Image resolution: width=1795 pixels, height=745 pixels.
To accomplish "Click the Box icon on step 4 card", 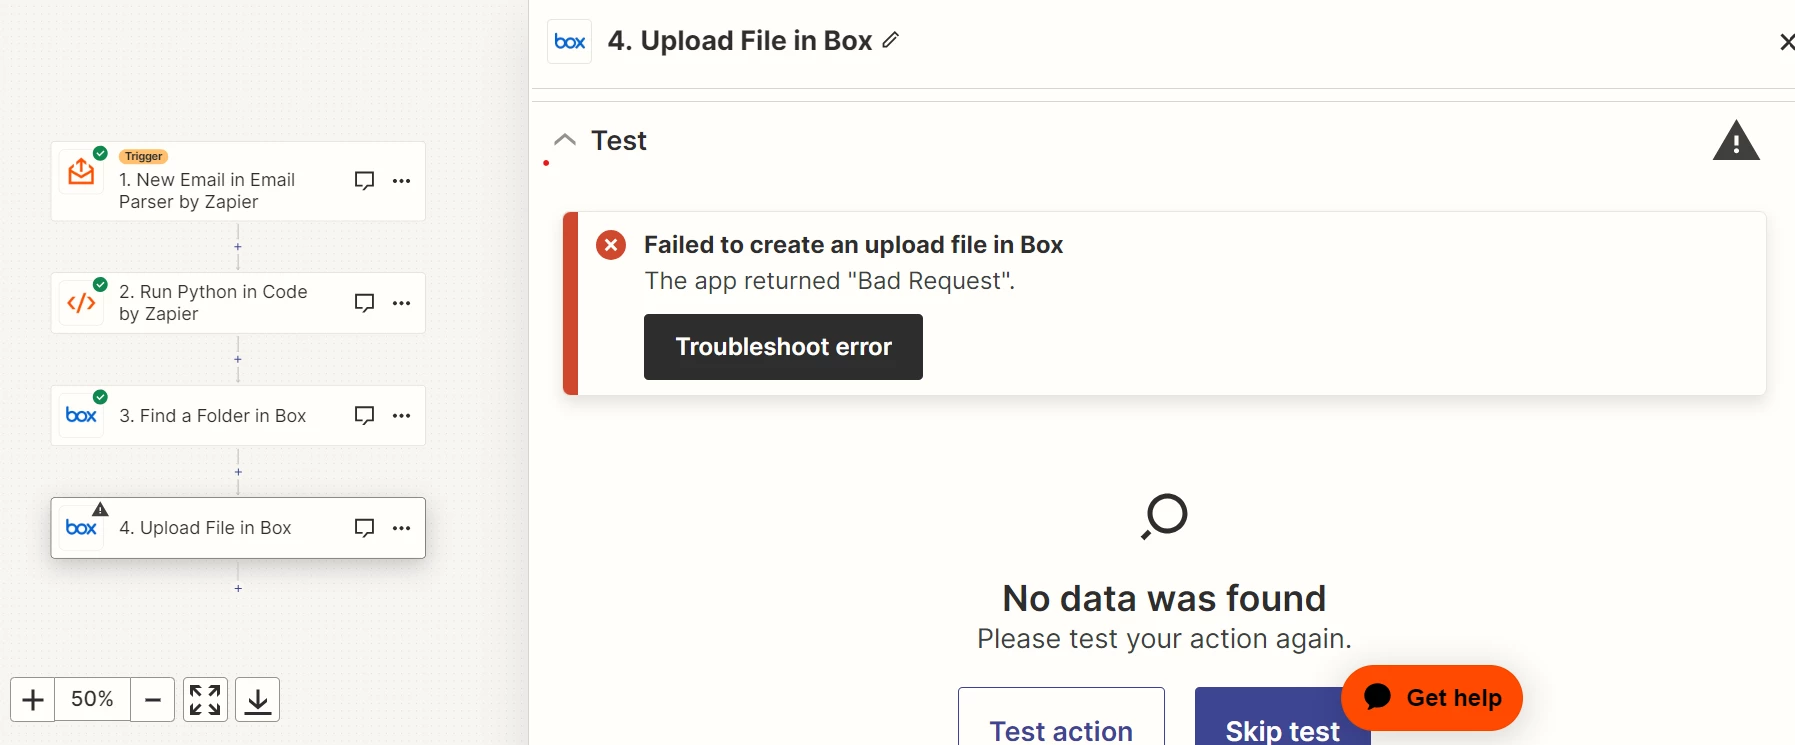I will [x=81, y=528].
